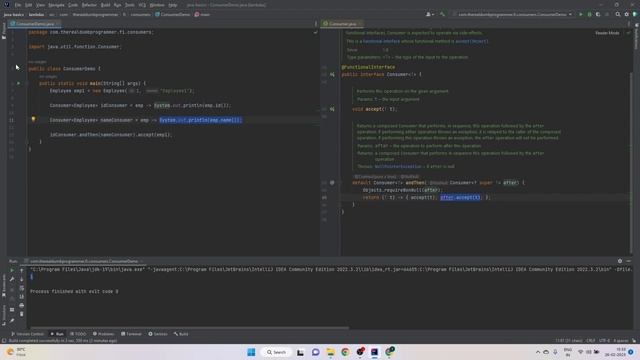Click the pin tab icon in Run panel
Viewport: 640px width, 360px height.
(x=12, y=320)
